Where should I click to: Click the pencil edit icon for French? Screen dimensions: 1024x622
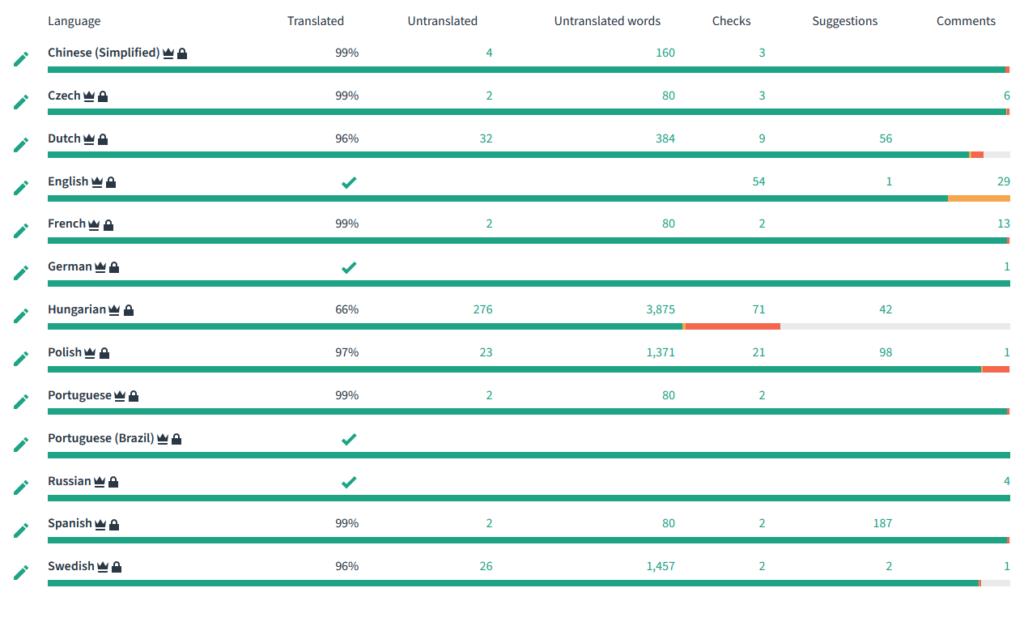pyautogui.click(x=21, y=231)
